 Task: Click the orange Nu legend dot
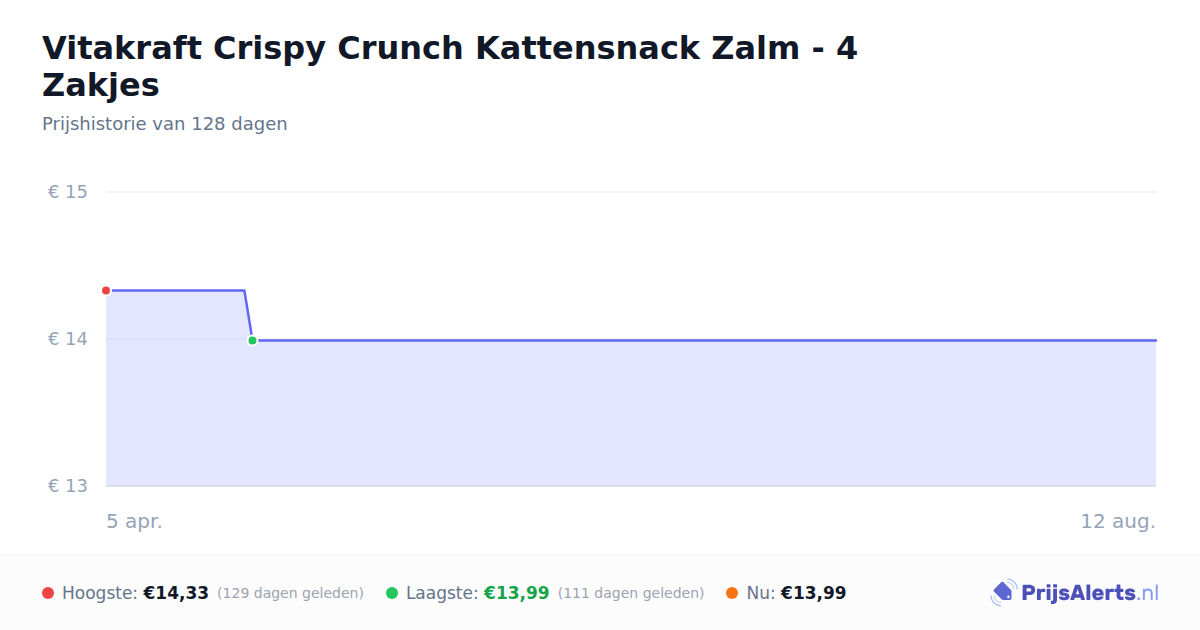coord(732,593)
